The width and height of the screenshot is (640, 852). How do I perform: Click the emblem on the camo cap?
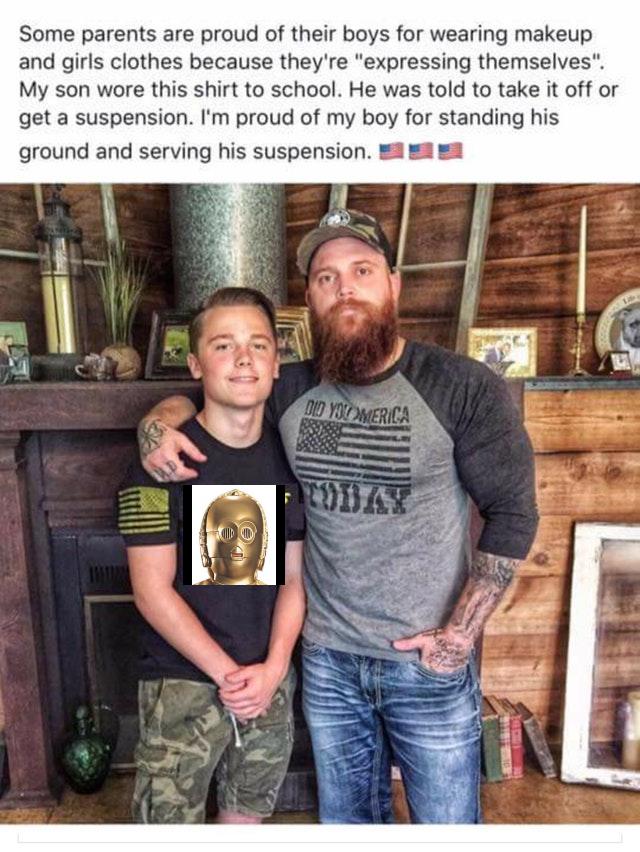click(x=337, y=217)
